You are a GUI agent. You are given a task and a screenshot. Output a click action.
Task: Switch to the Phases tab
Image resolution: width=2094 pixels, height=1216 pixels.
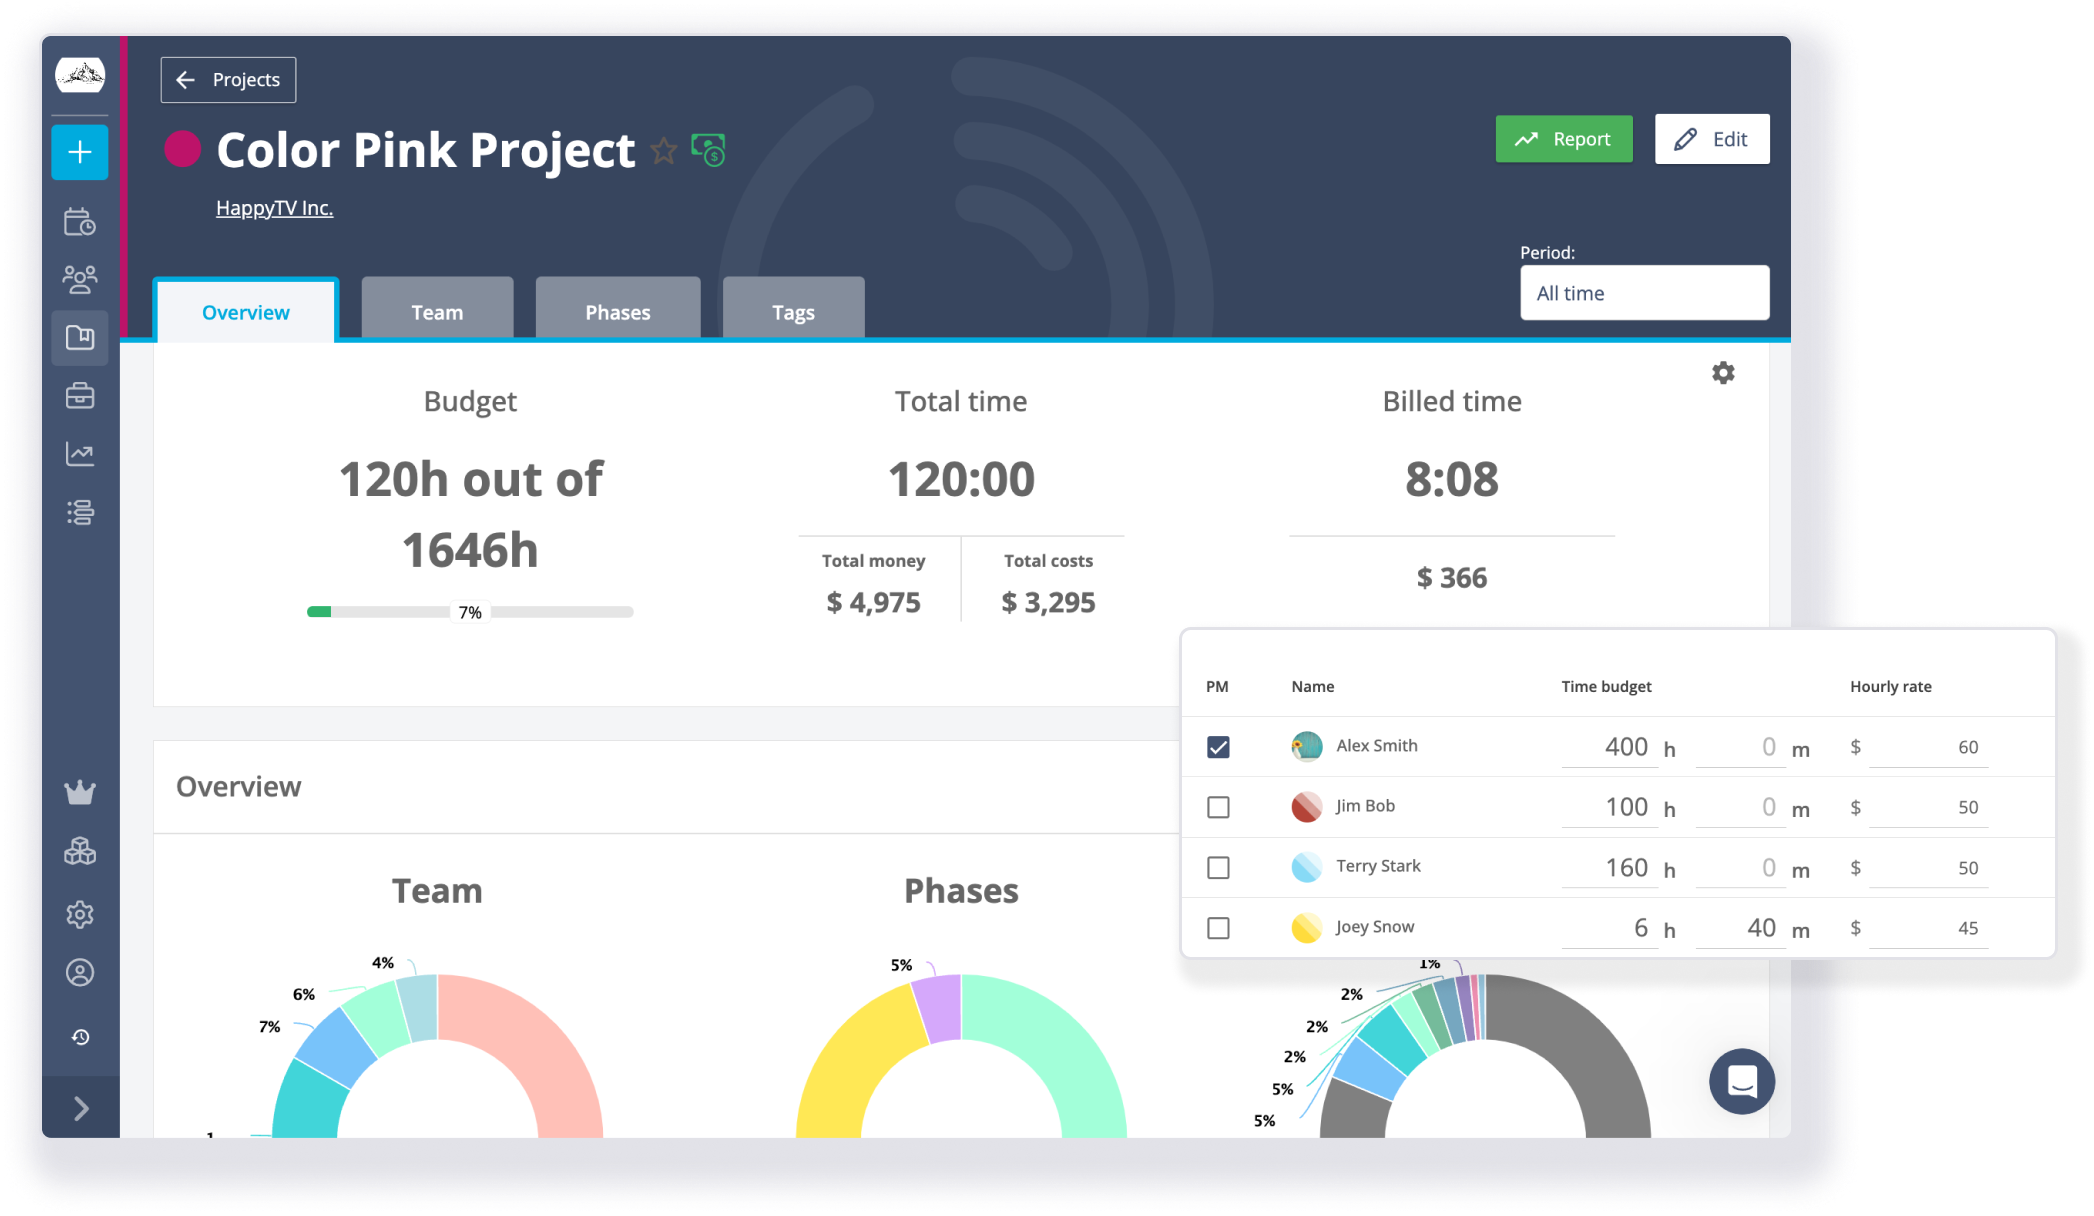[x=616, y=310]
